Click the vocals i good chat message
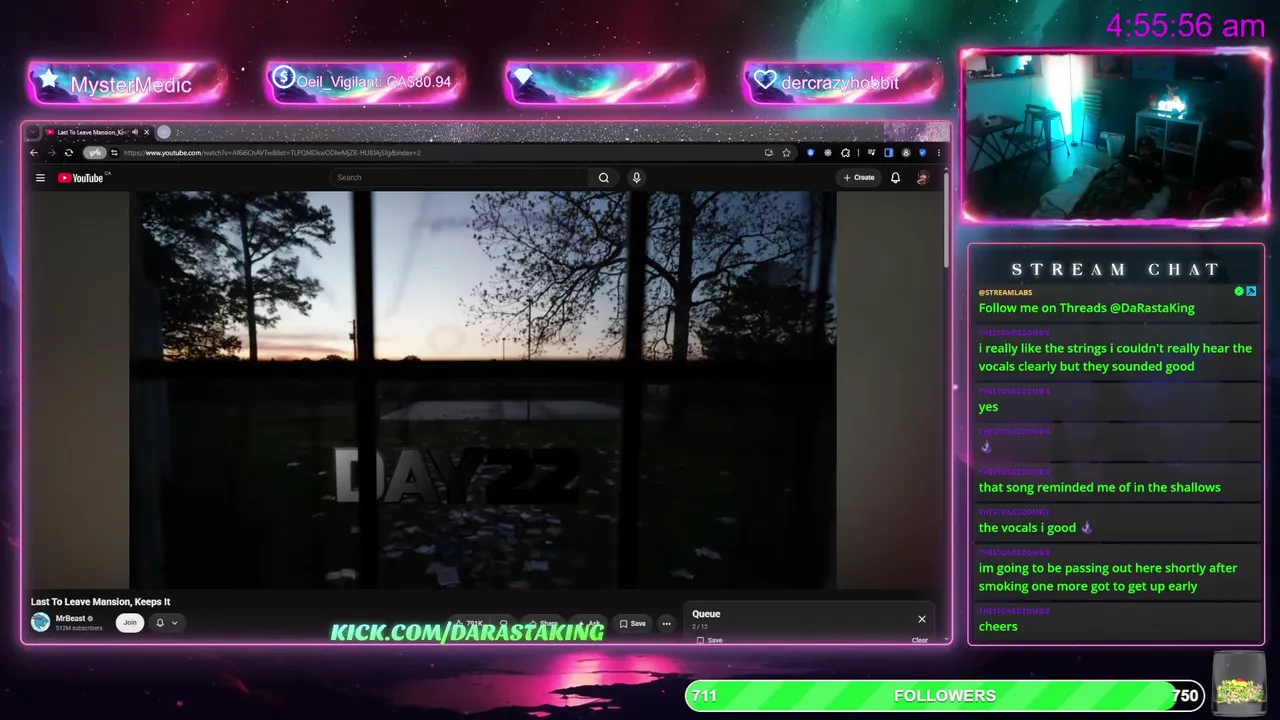 pyautogui.click(x=1035, y=528)
